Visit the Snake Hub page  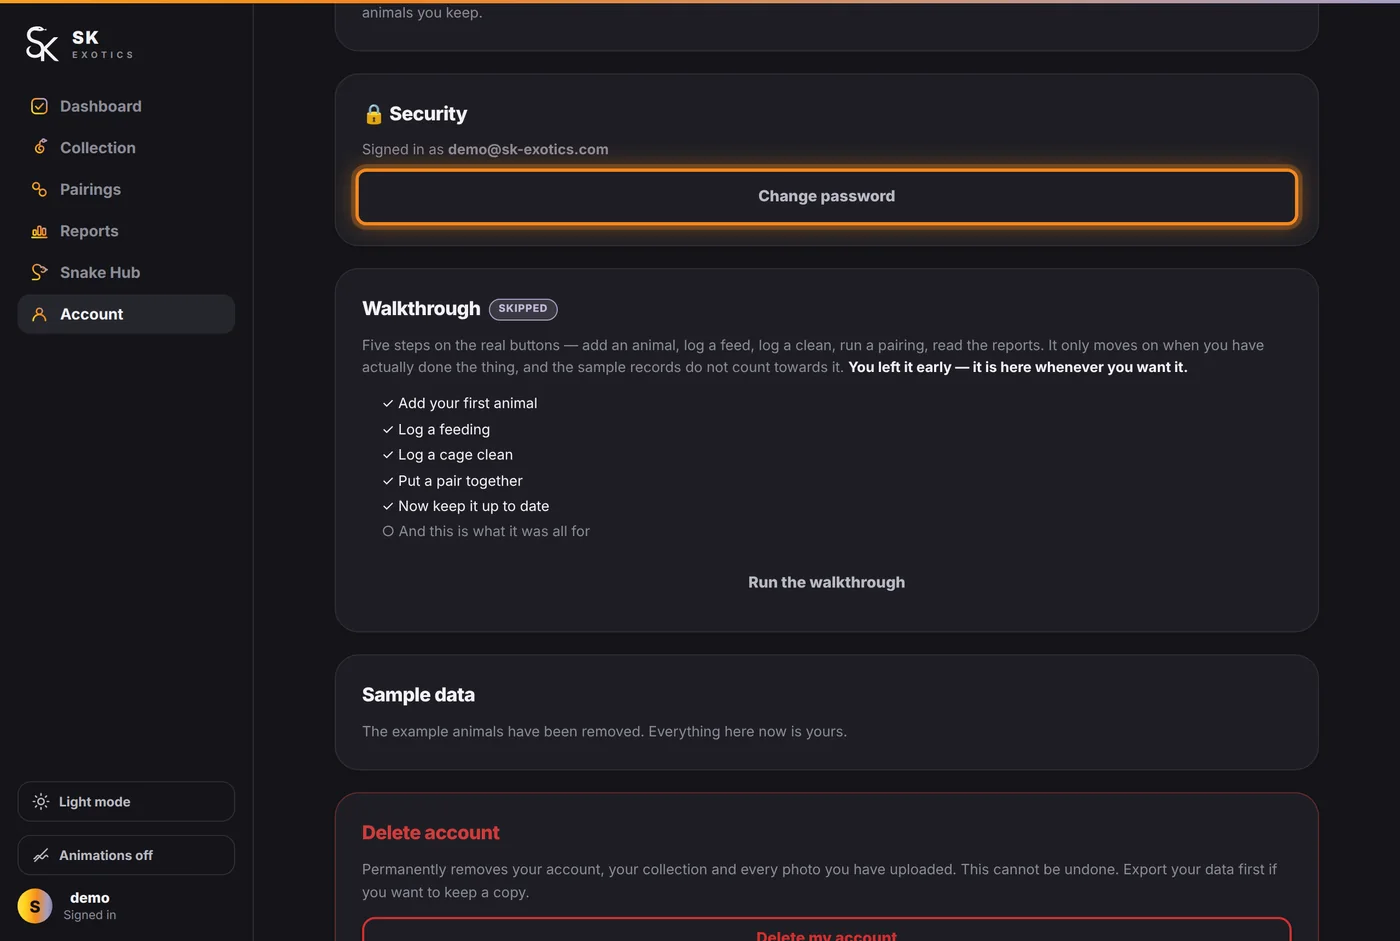point(126,272)
